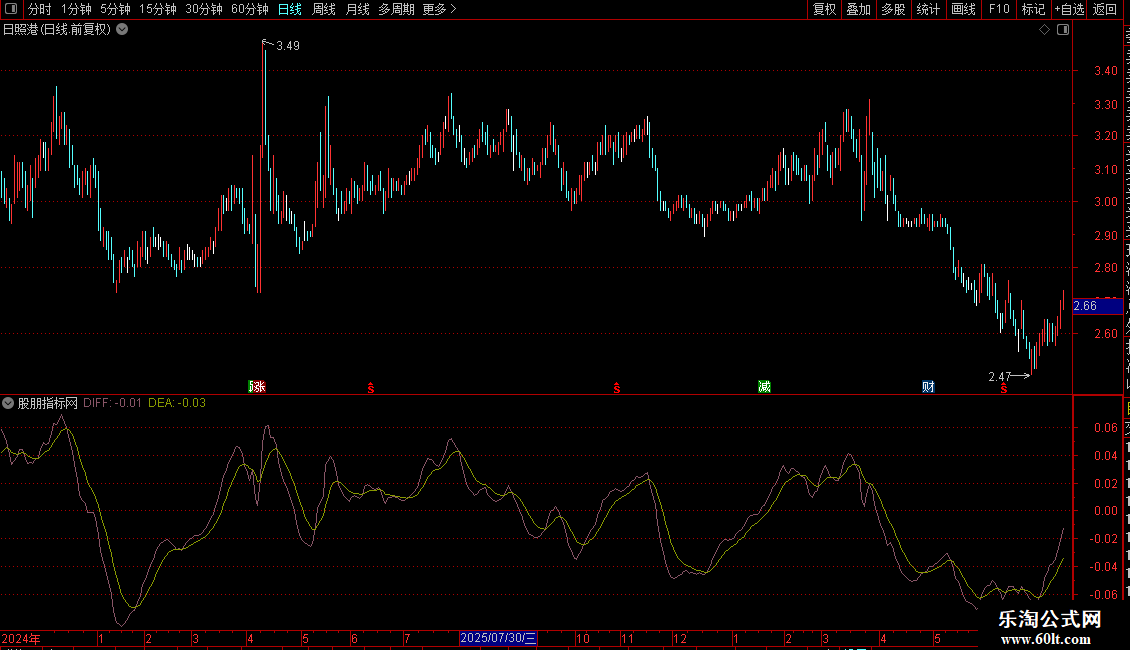This screenshot has height=650, width=1130.
Task: Click the S marker near month 6
Action: (x=371, y=388)
